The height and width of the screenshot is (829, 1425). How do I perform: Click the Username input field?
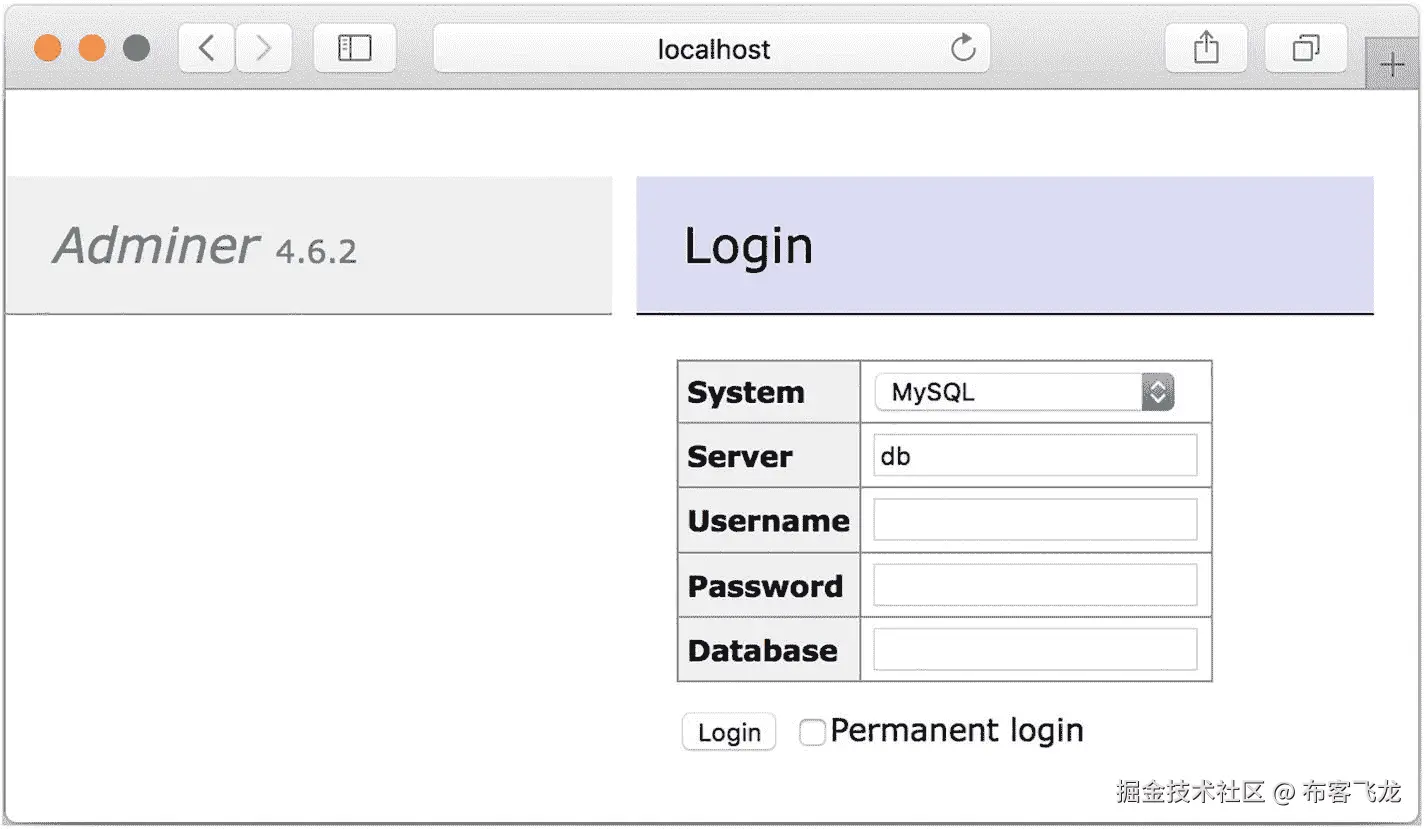[1035, 520]
